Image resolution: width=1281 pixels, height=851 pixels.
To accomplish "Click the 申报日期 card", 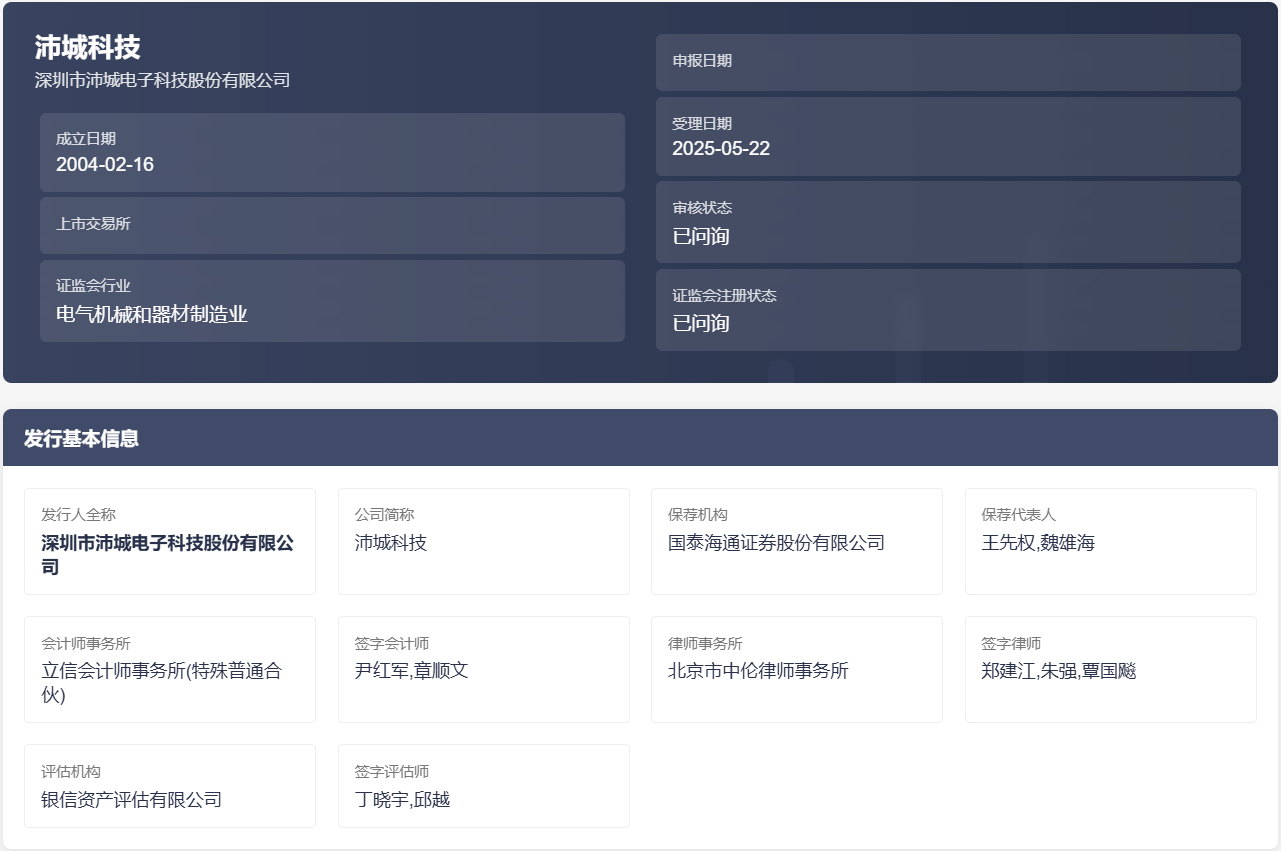I will 947,61.
